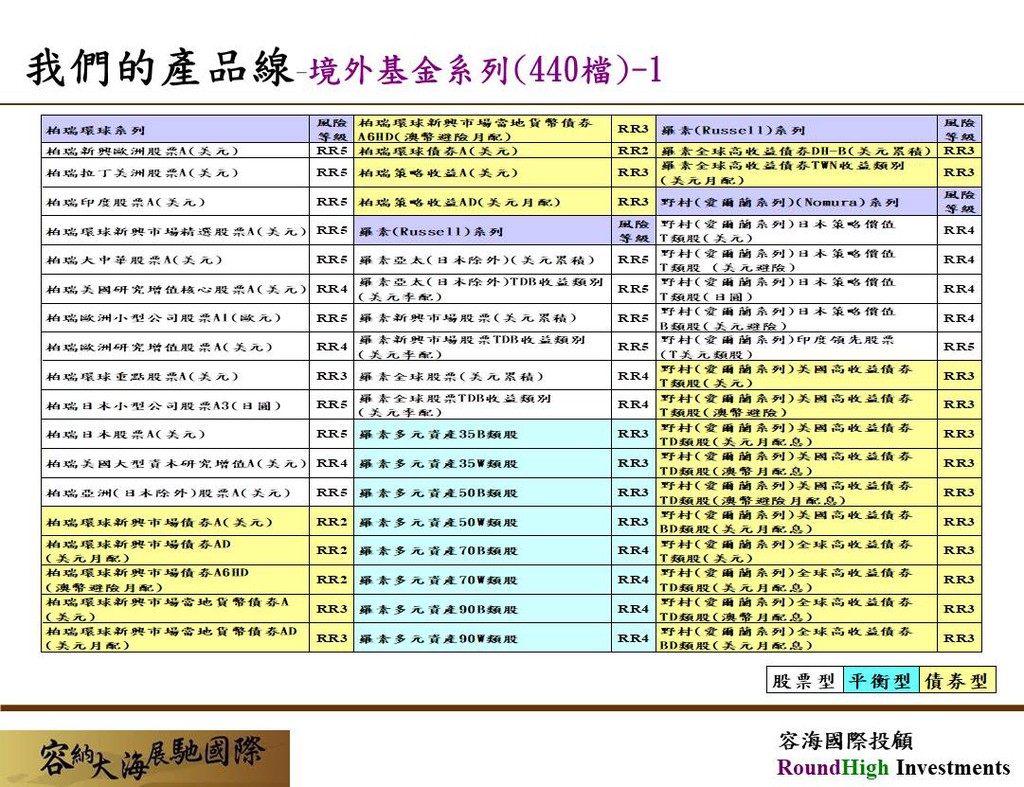Click the 野村印度領先股票 fund cell
This screenshot has width=1024, height=787.
coord(796,347)
